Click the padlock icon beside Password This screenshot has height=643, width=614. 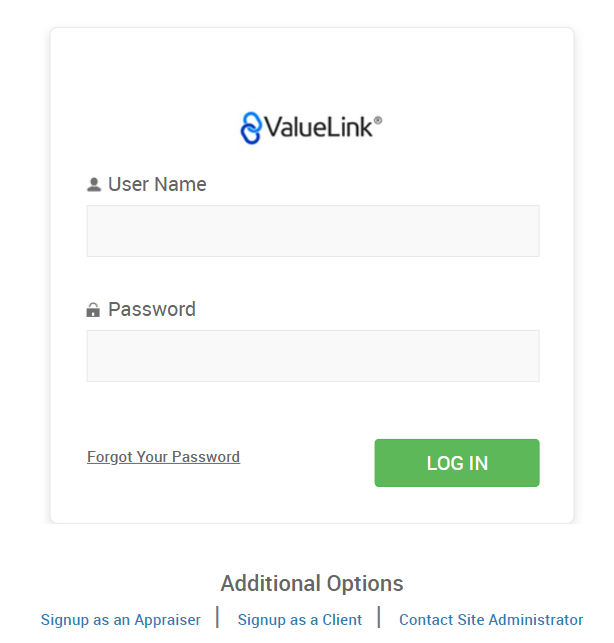click(93, 310)
